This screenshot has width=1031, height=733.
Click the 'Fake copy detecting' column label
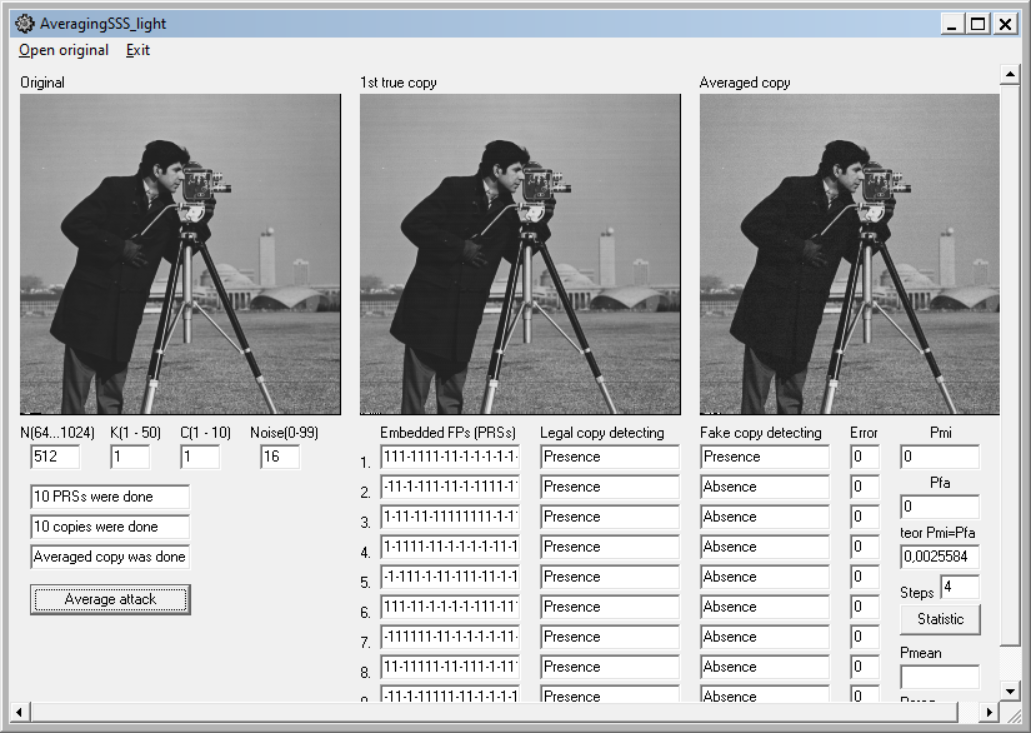(x=761, y=433)
